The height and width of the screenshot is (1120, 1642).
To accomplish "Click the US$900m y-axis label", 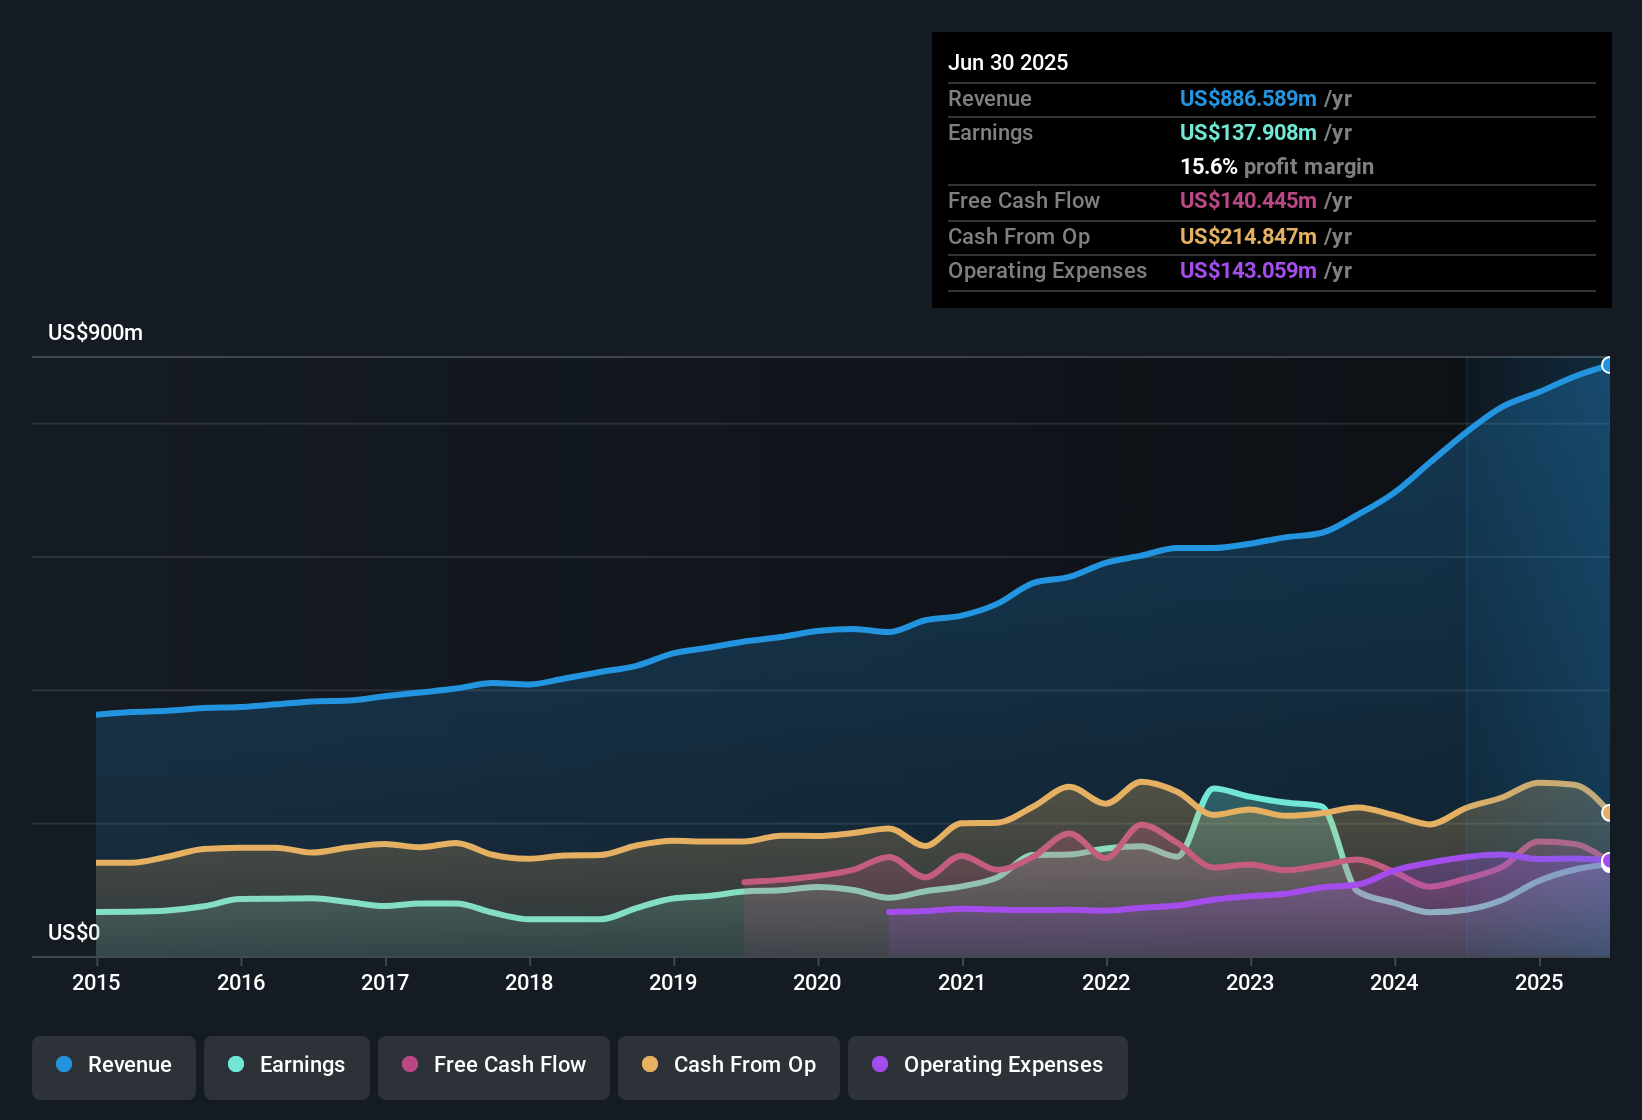I will click(x=95, y=332).
